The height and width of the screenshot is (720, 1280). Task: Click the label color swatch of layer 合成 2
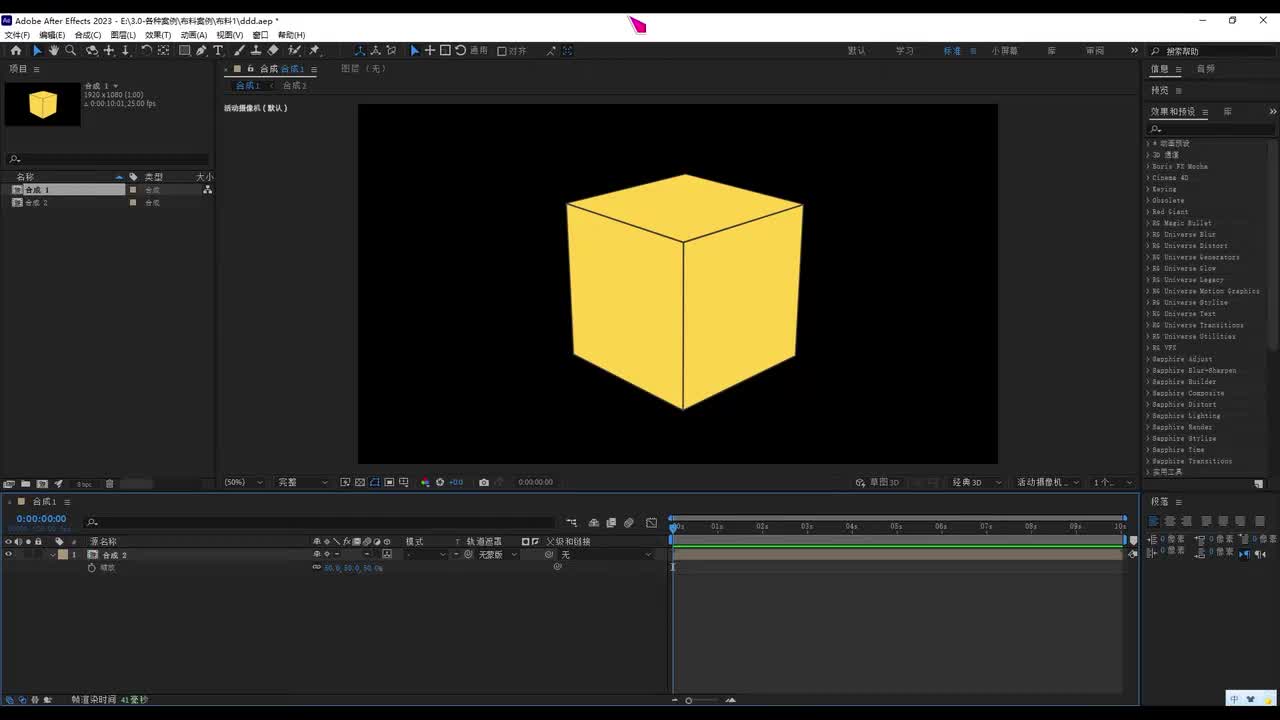coord(63,554)
